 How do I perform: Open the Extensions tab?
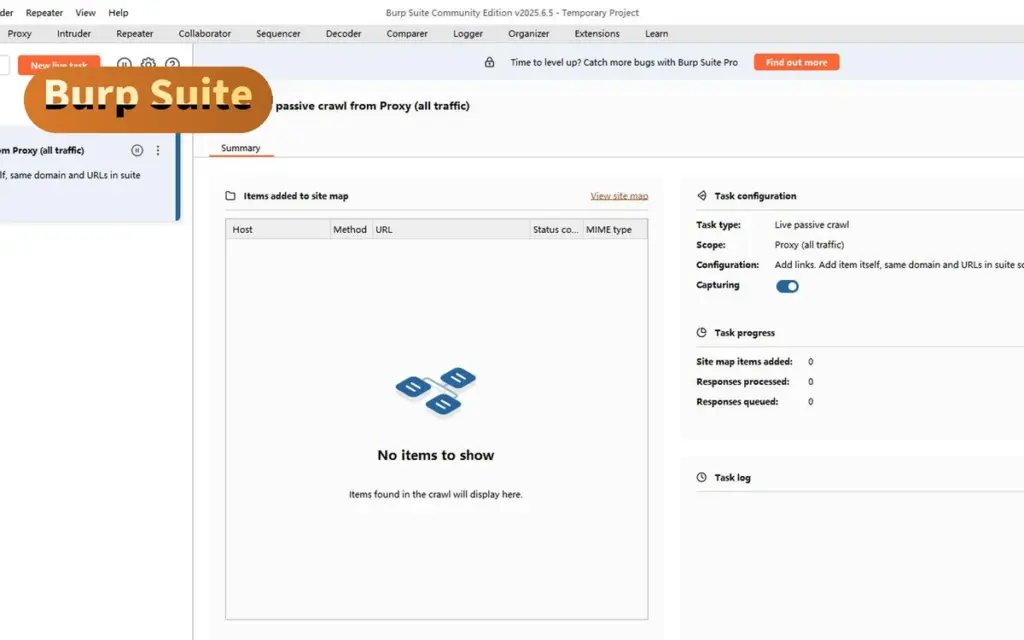click(x=597, y=34)
